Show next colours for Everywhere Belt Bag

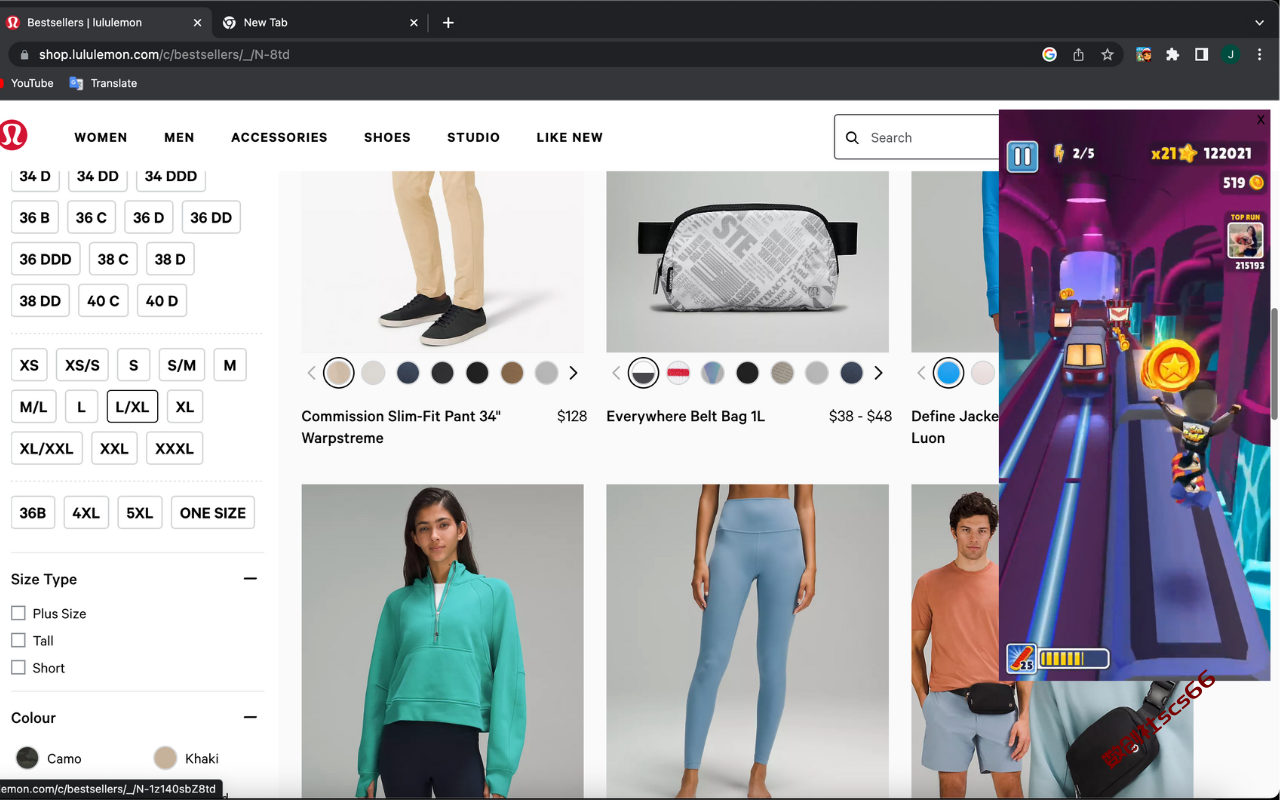click(878, 373)
